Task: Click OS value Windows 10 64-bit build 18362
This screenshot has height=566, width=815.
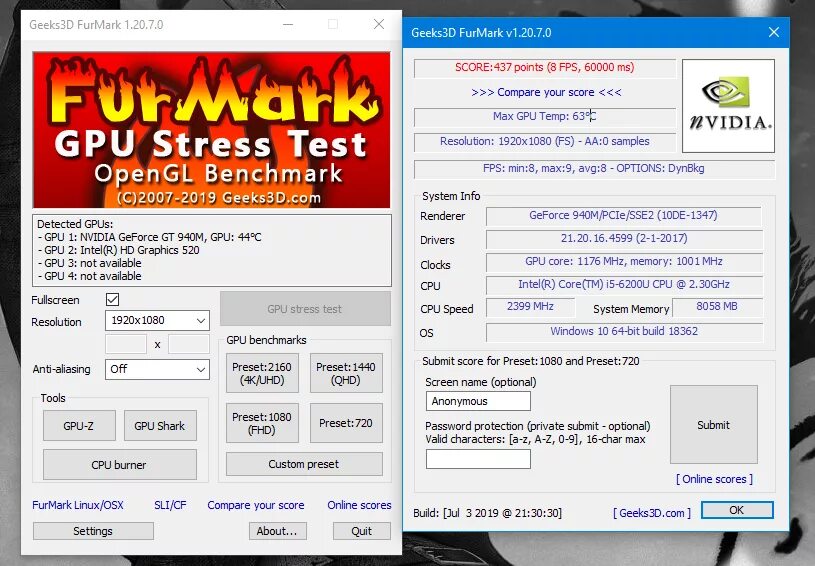Action: point(624,332)
